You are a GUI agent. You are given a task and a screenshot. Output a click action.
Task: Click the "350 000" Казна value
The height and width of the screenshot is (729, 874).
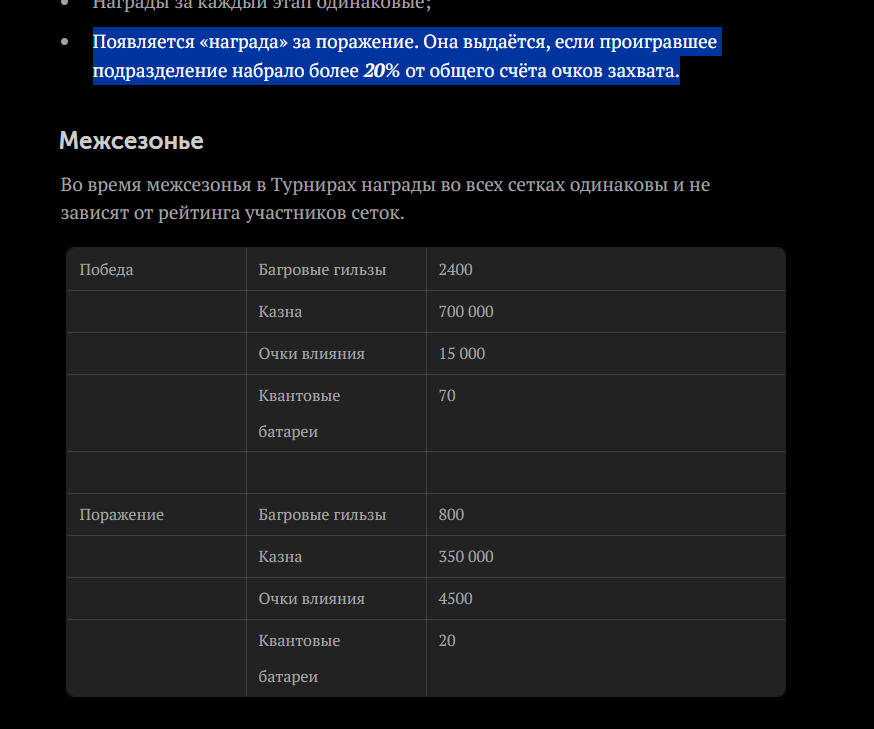coord(466,557)
